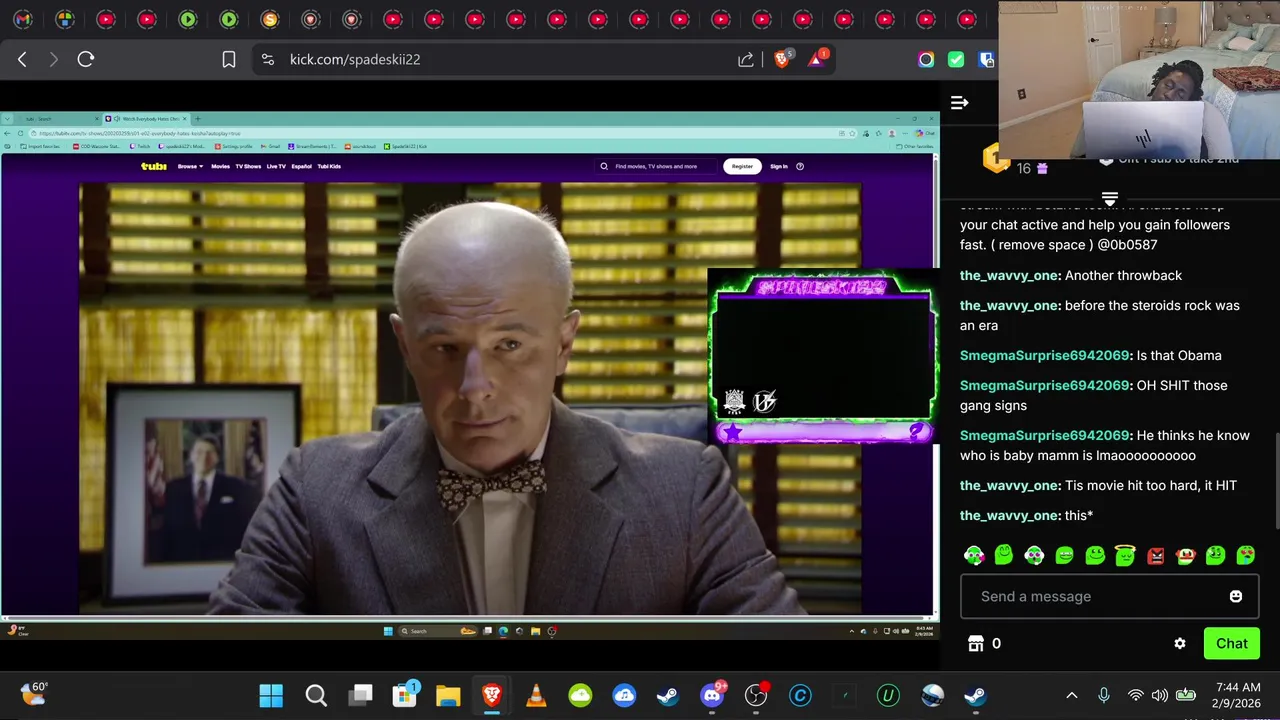Click the_wavvy_one username on 'Another throwback'
The width and height of the screenshot is (1280, 720).
[x=1010, y=275]
